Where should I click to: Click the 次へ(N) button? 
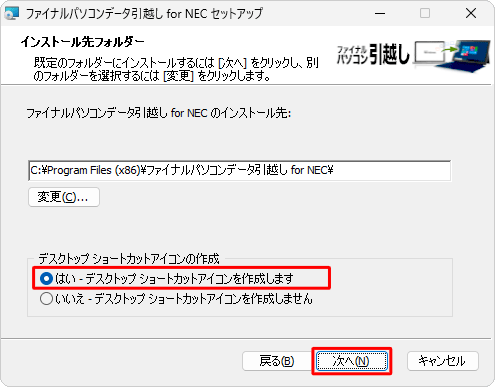(x=352, y=361)
